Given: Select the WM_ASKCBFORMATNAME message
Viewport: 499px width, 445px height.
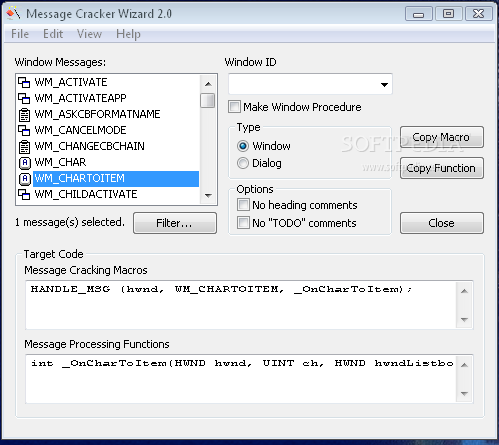Looking at the screenshot, I should point(97,114).
